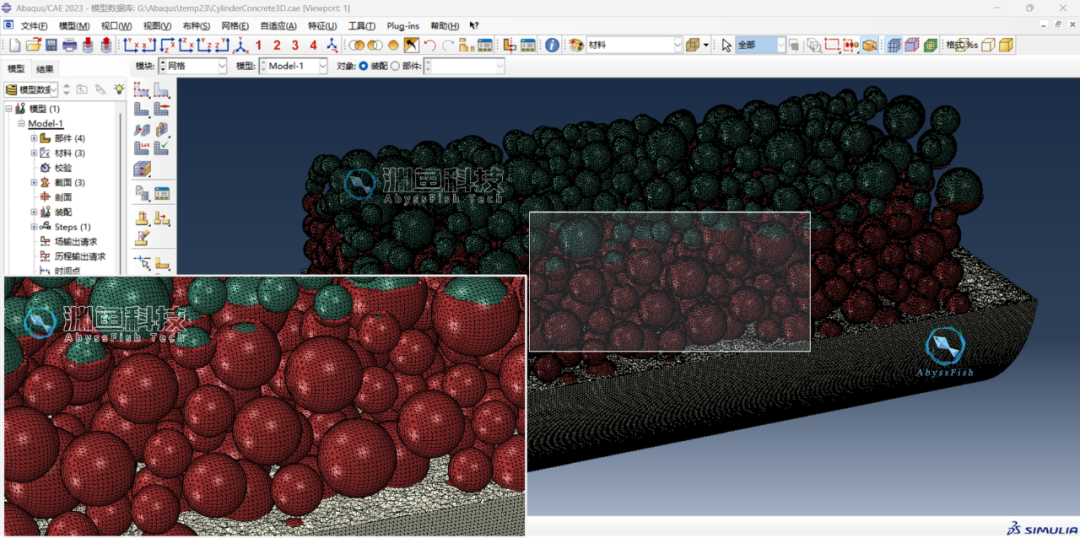Select Model-1 in the model tree
The image size is (1080, 538).
point(45,124)
